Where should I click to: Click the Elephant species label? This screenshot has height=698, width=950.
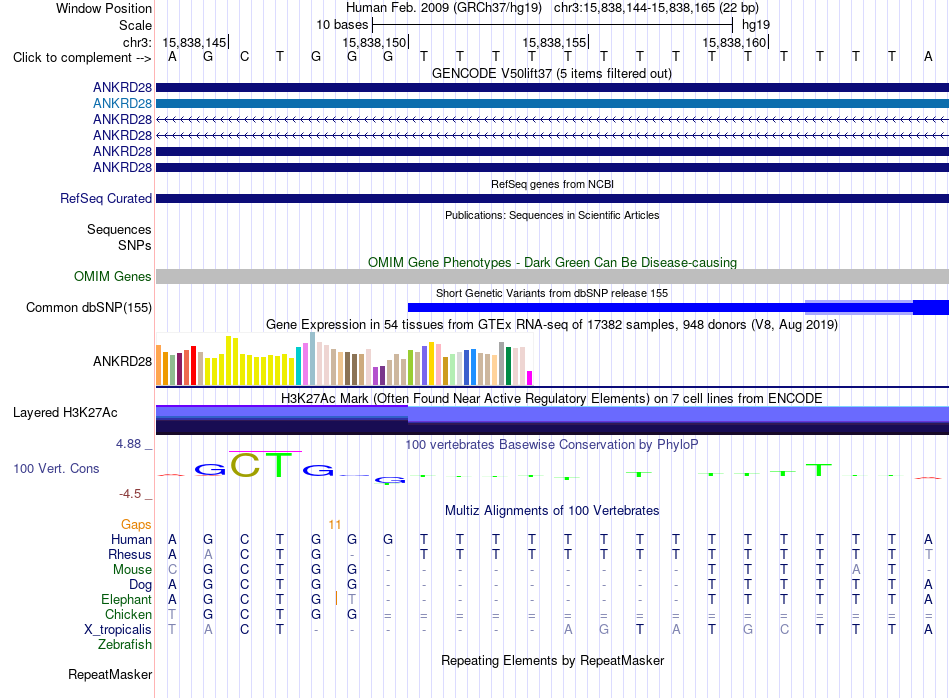(x=126, y=599)
